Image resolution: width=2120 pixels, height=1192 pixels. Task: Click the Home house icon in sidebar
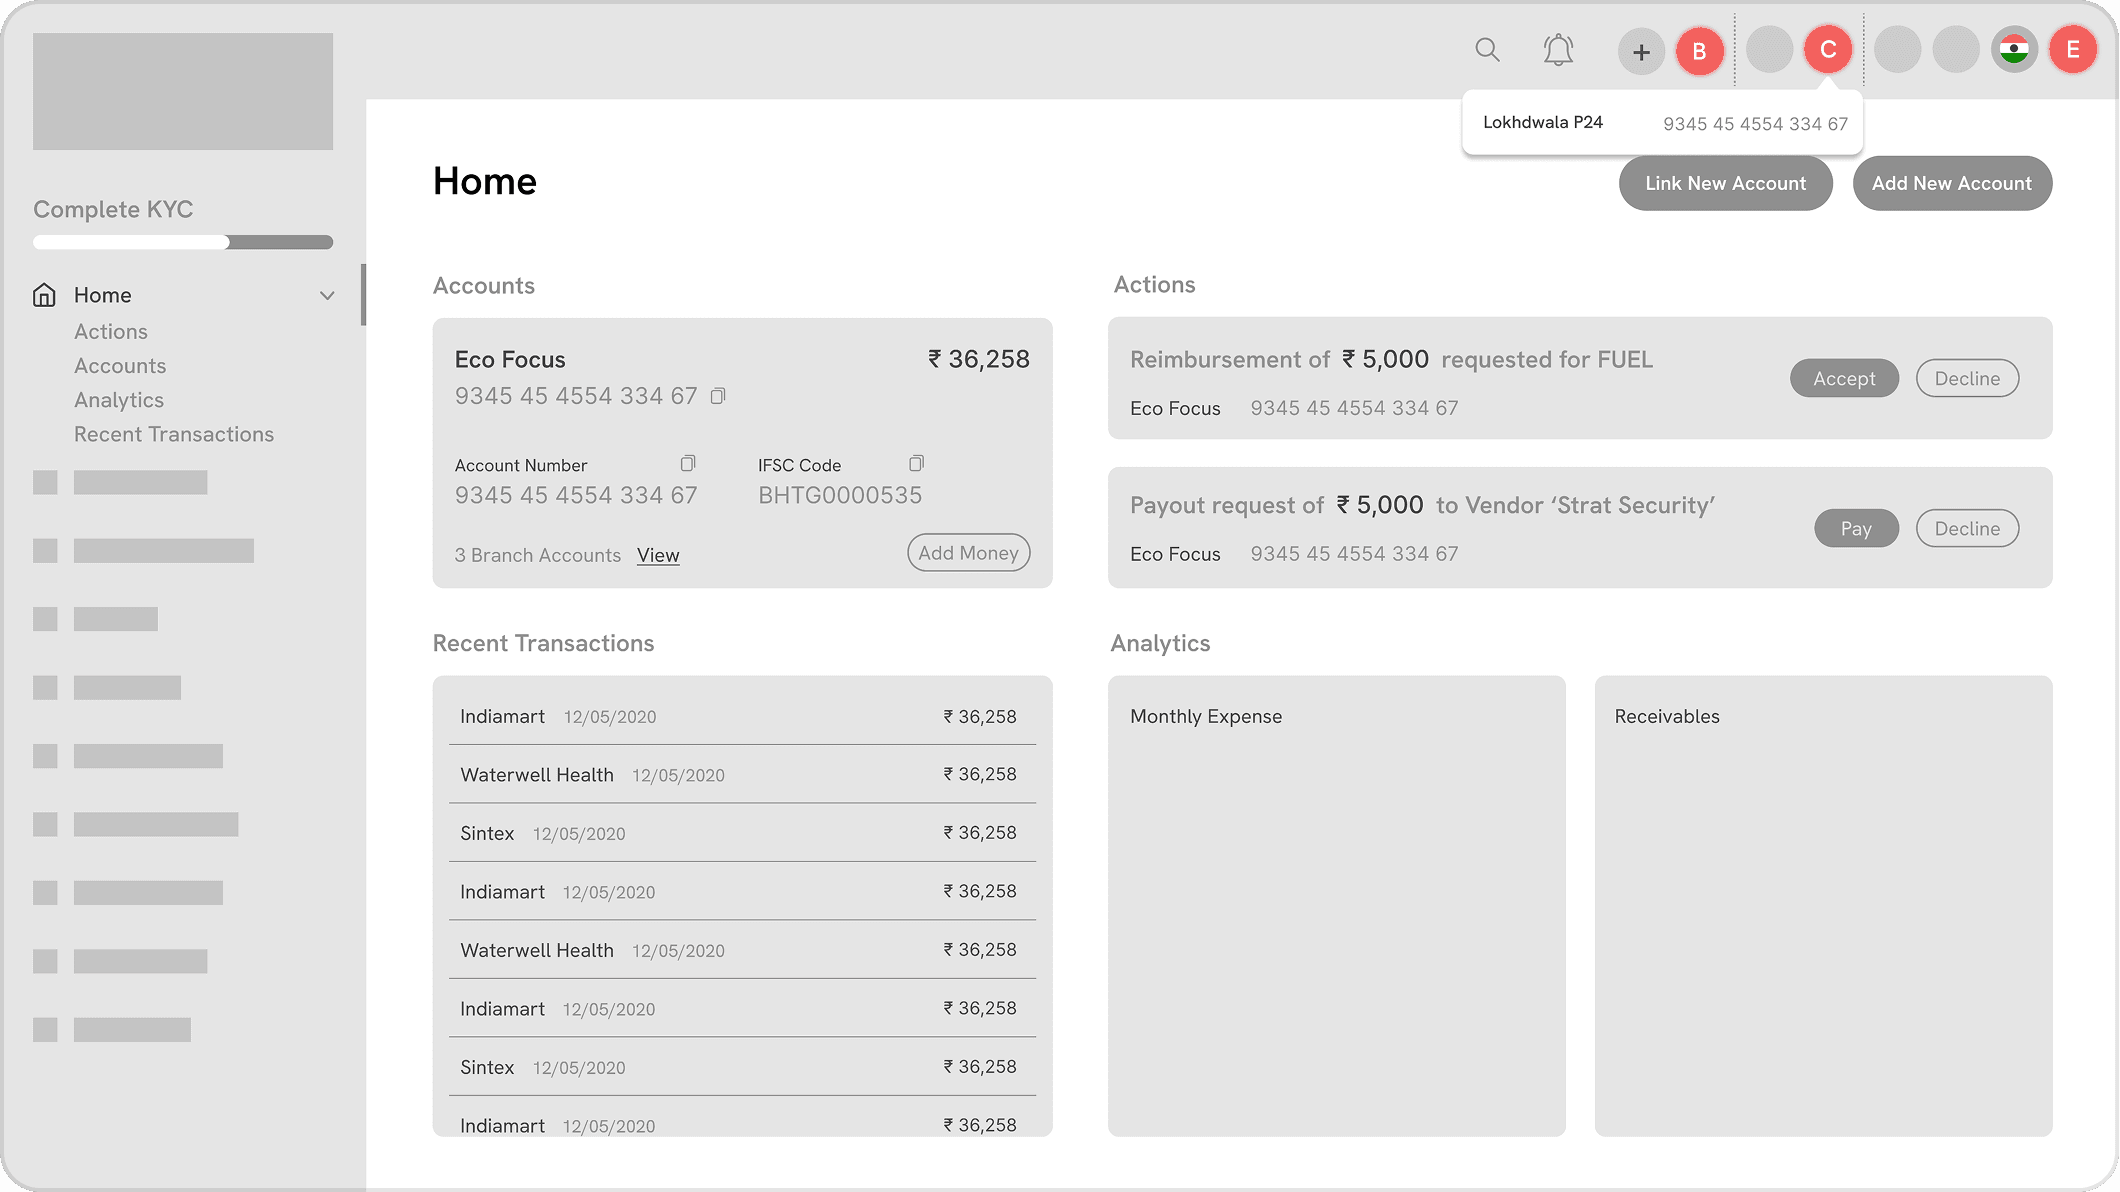click(44, 295)
